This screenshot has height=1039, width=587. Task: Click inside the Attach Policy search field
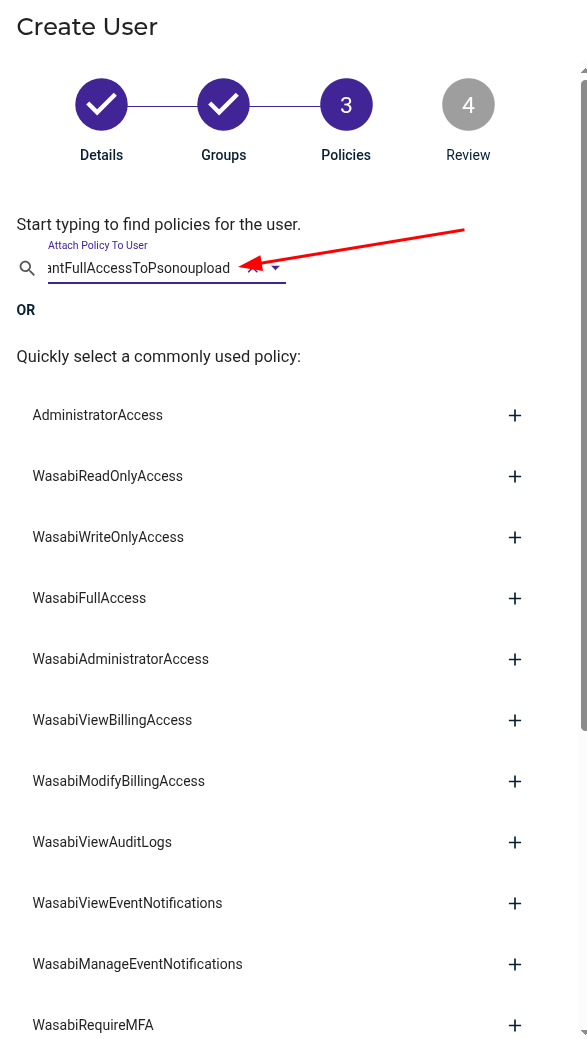point(150,268)
